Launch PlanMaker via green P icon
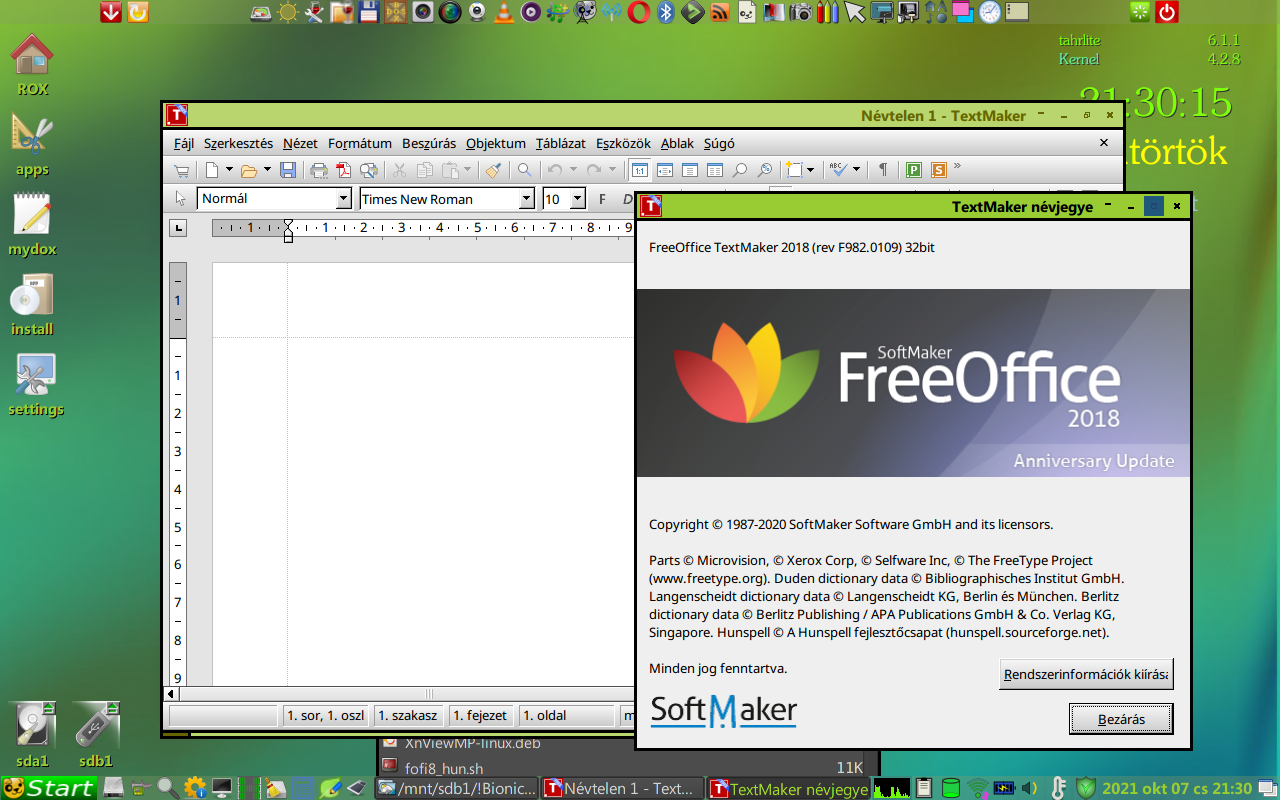This screenshot has height=800, width=1280. point(914,170)
